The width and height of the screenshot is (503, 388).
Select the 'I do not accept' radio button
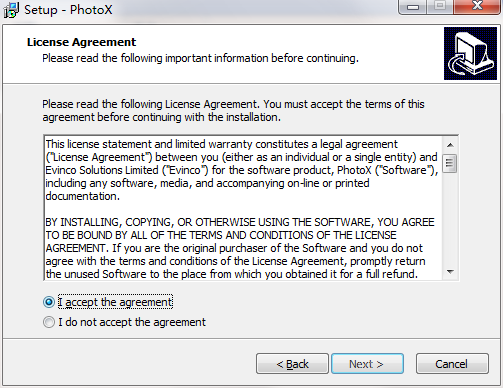pyautogui.click(x=49, y=322)
